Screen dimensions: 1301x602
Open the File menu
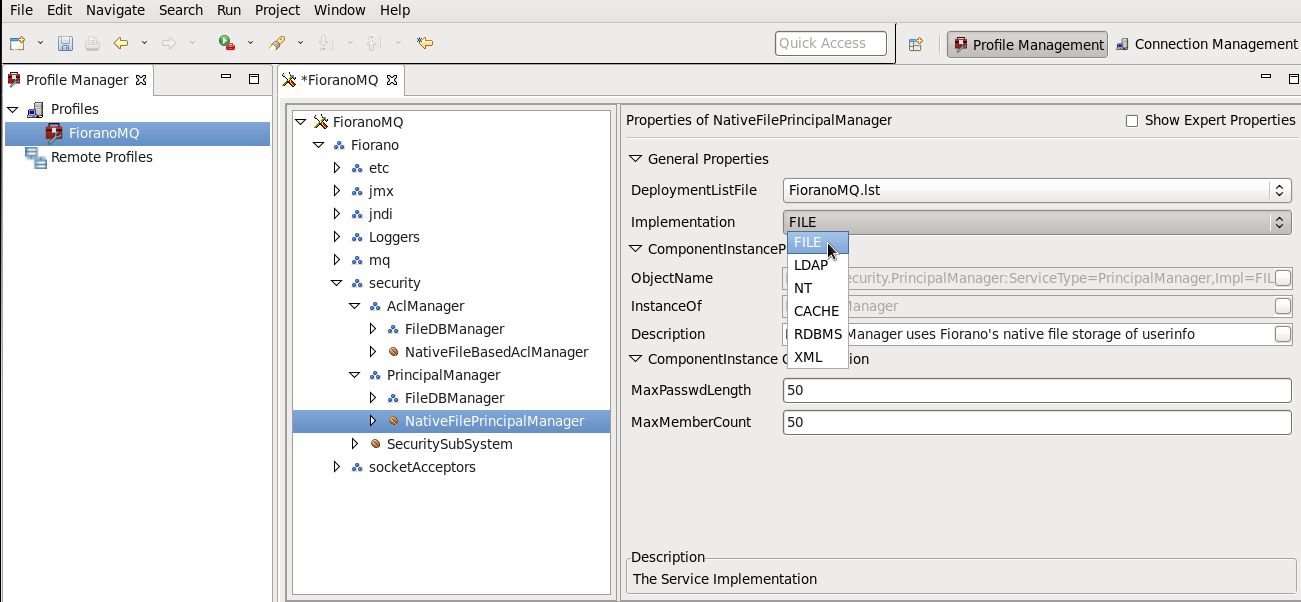pos(21,10)
